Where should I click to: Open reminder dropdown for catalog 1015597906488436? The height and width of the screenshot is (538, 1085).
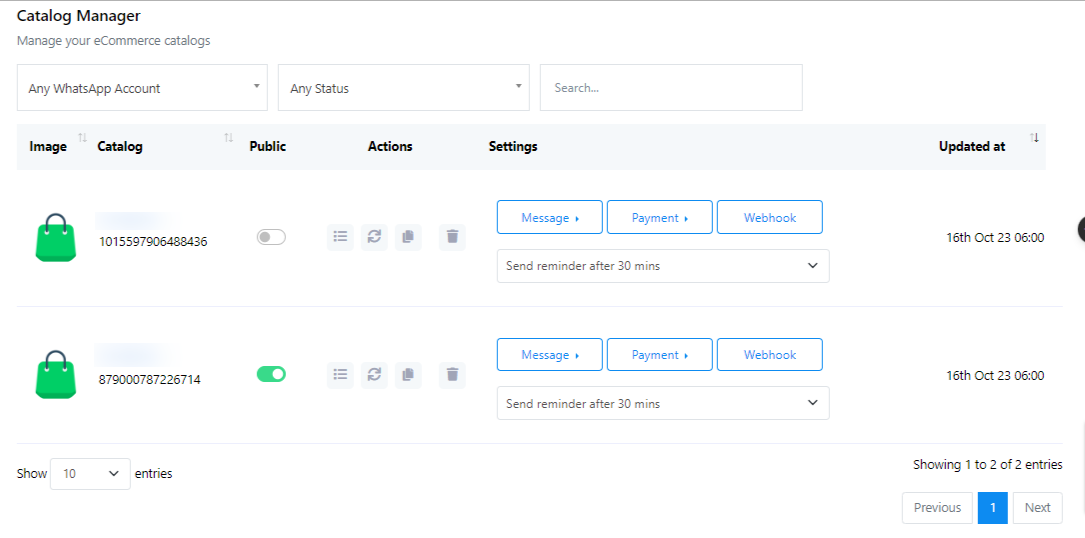click(x=662, y=266)
